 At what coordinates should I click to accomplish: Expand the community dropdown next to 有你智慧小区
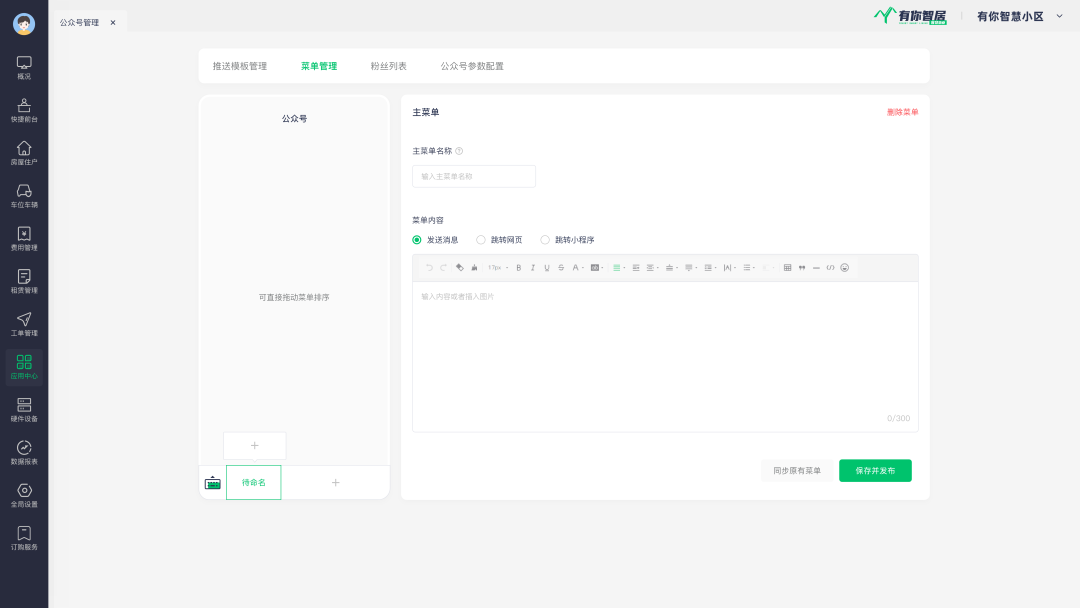[1060, 16]
